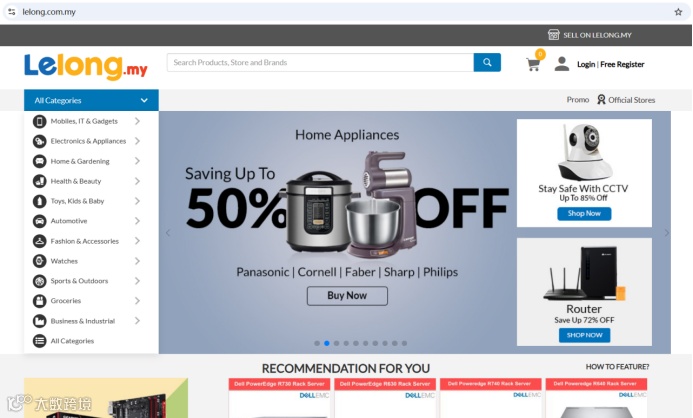Viewport: 693px width, 418px height.
Task: Click the Search Products input field
Action: [x=320, y=62]
